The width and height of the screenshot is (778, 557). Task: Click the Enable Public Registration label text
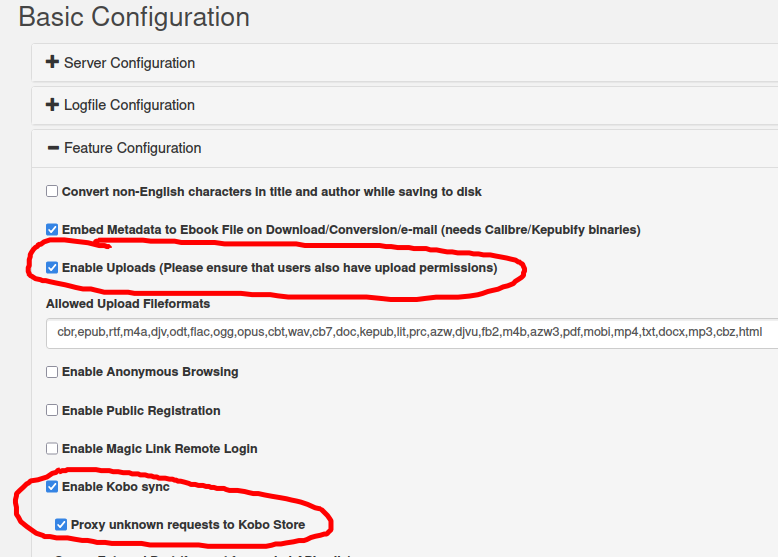(x=141, y=411)
